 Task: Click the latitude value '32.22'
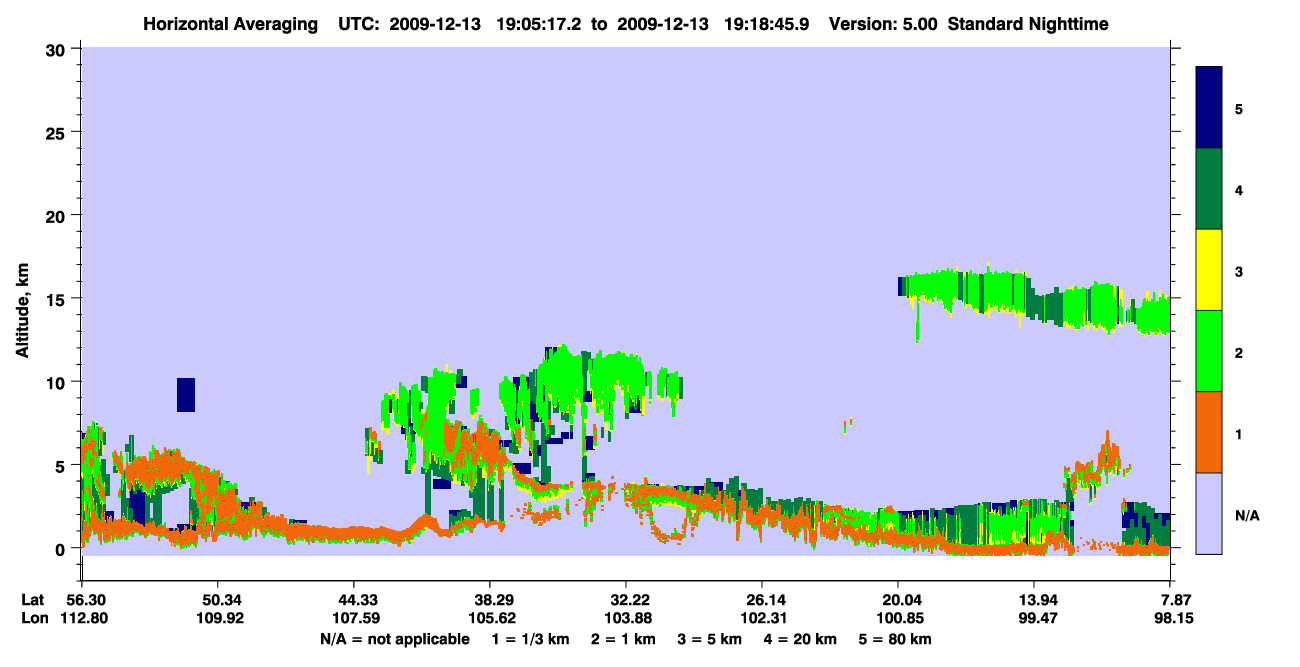click(x=626, y=600)
